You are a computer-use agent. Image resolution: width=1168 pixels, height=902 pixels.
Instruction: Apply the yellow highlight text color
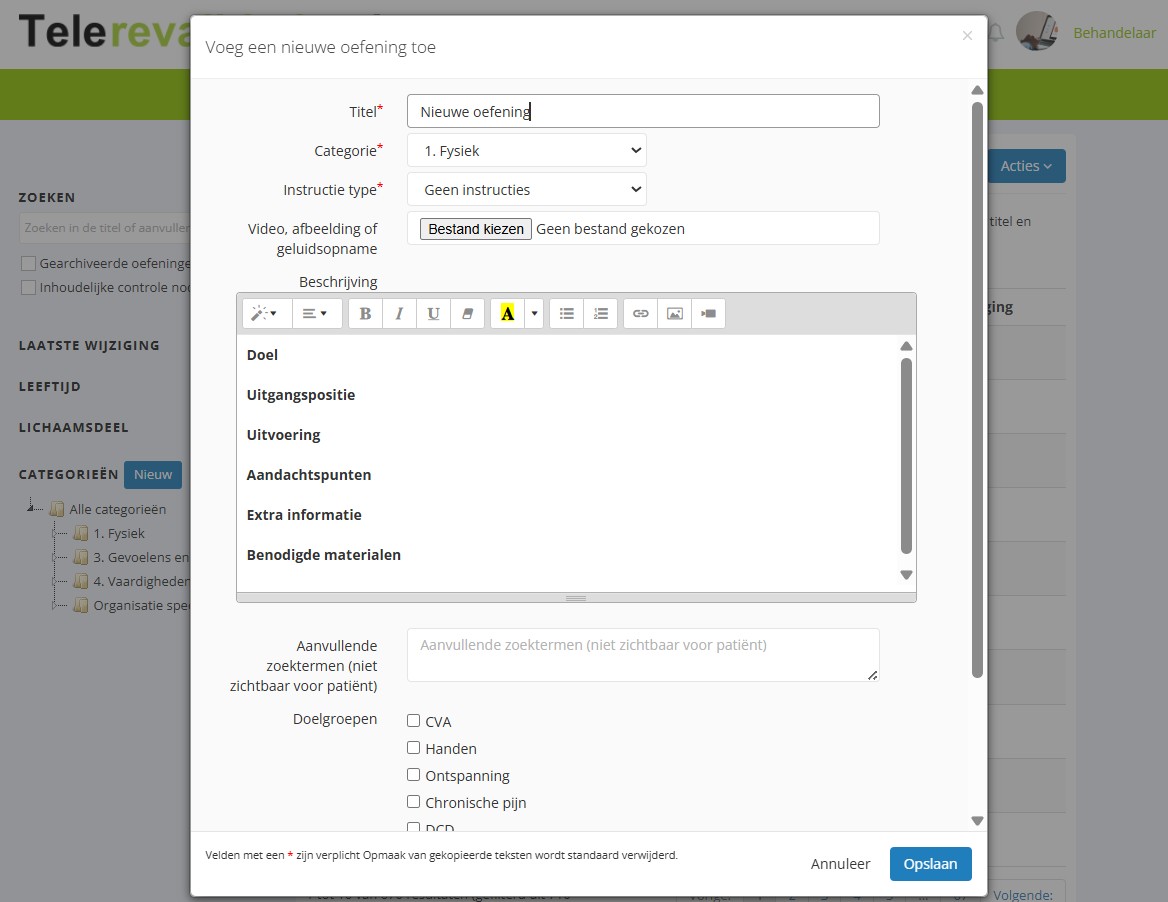pyautogui.click(x=507, y=314)
